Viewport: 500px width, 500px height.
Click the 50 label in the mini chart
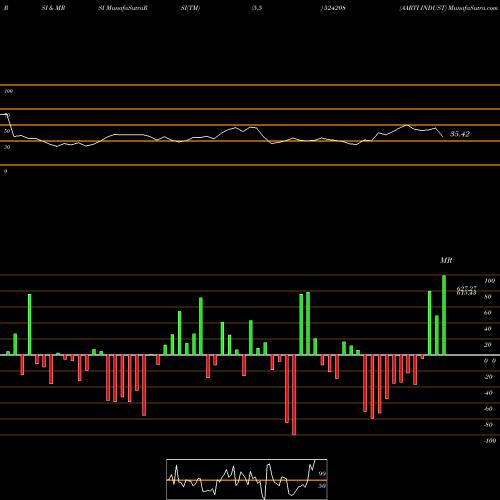coord(322,486)
